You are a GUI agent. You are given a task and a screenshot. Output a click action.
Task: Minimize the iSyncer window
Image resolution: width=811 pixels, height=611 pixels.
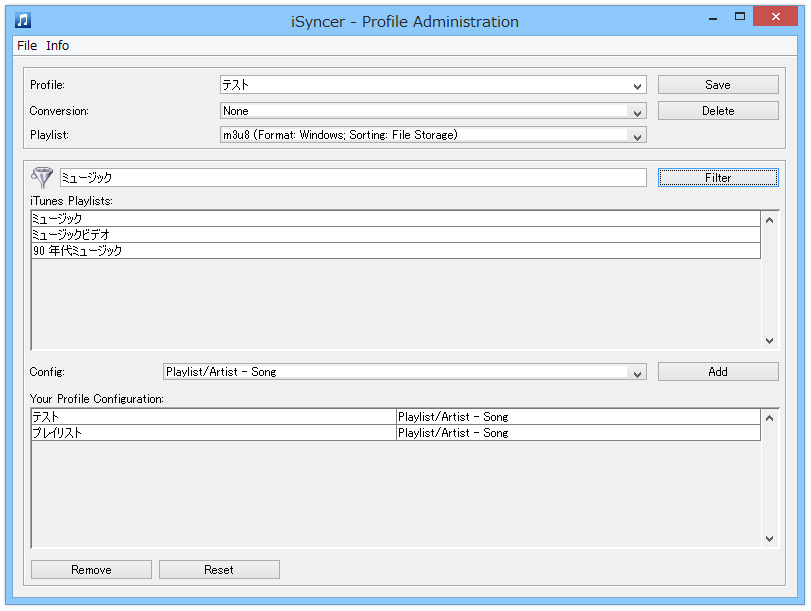[713, 18]
